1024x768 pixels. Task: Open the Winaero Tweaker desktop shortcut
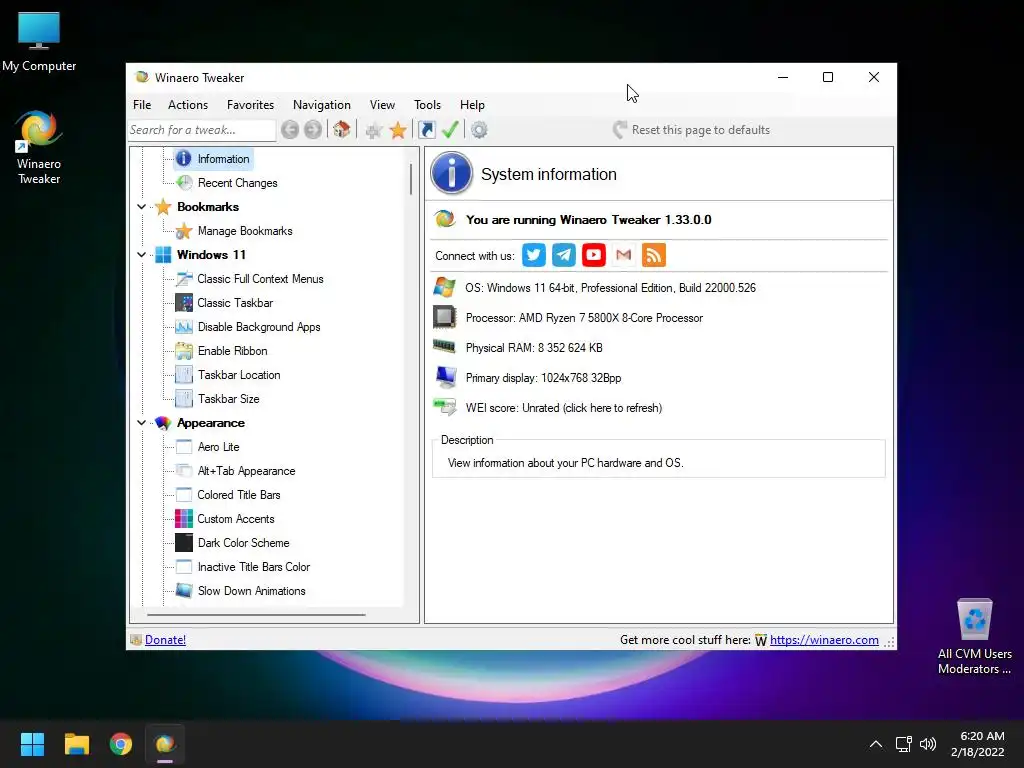(39, 148)
